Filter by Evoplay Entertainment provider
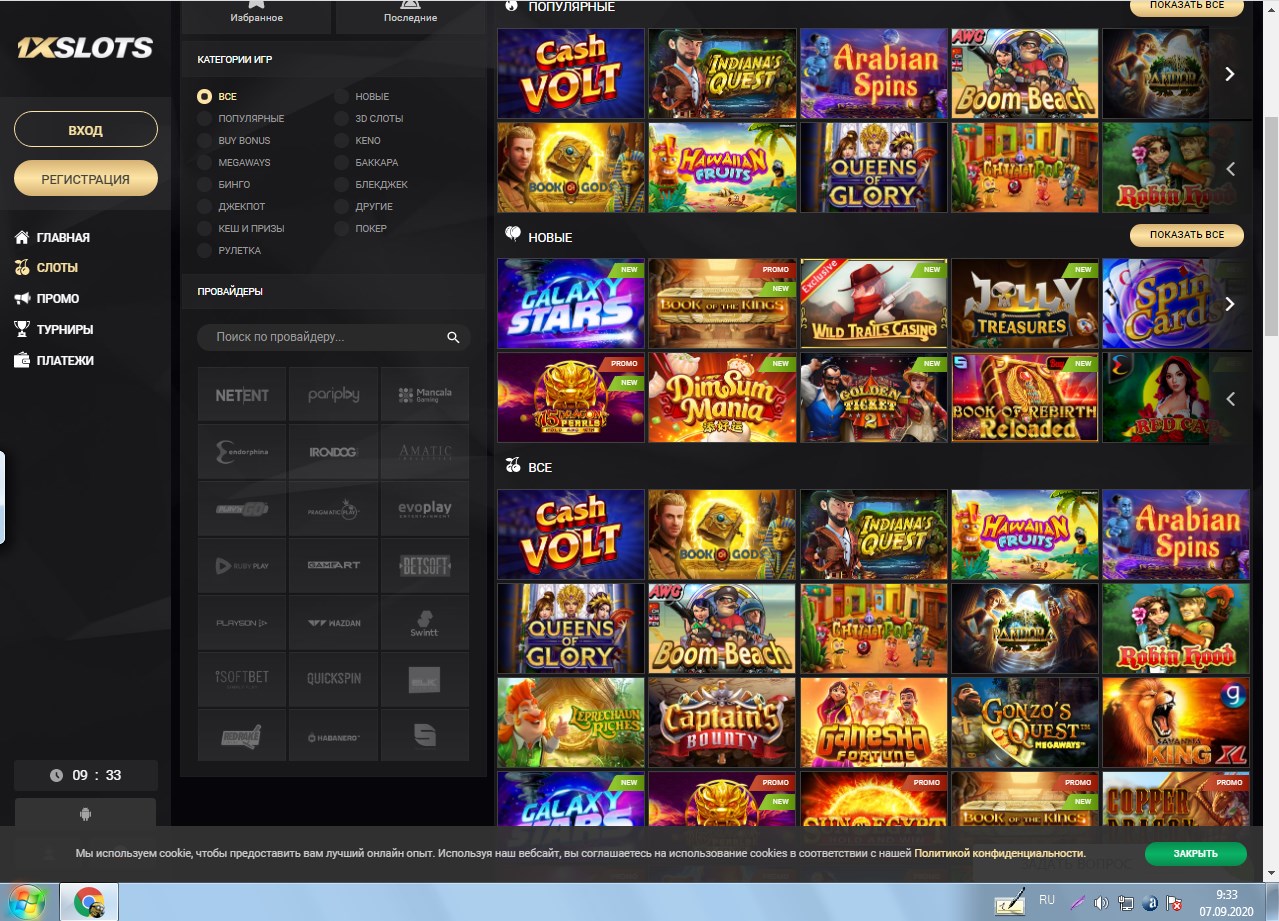 tap(425, 509)
